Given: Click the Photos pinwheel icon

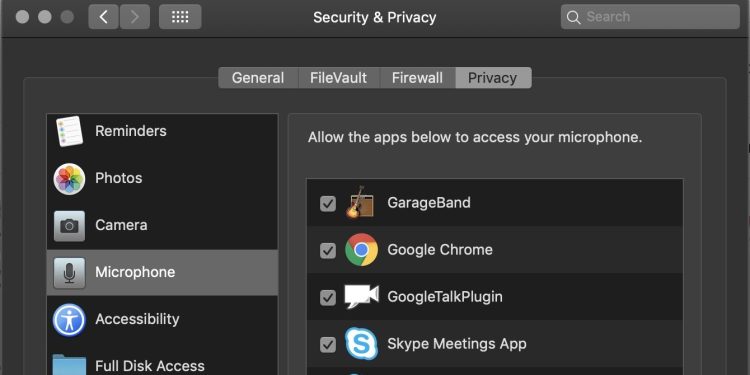Looking at the screenshot, I should (69, 178).
